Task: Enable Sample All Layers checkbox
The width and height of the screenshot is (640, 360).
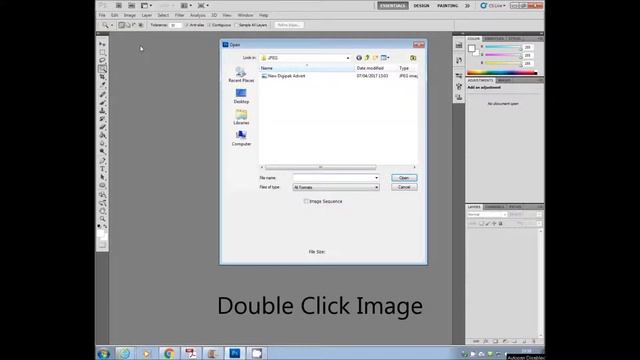Action: pos(237,25)
